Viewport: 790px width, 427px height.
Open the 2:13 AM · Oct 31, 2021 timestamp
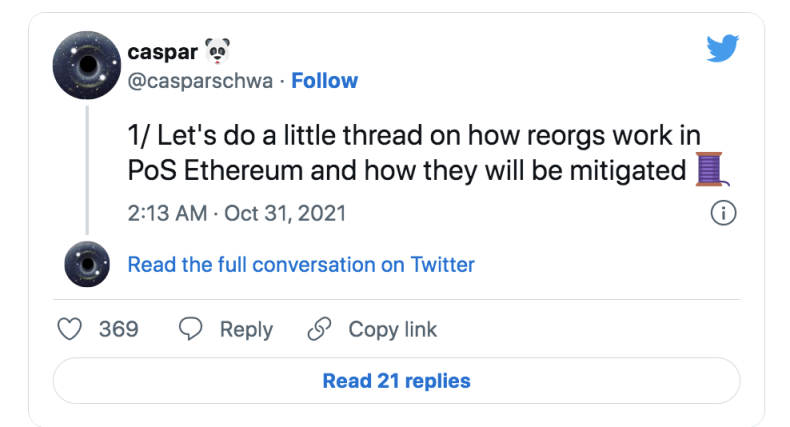click(x=236, y=214)
